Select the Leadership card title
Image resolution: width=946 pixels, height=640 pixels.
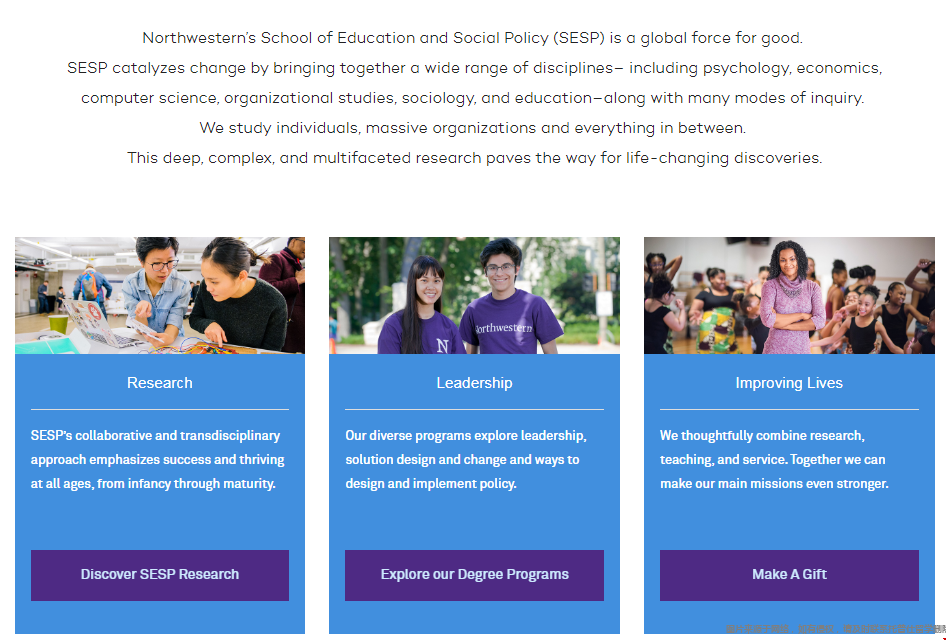(474, 383)
